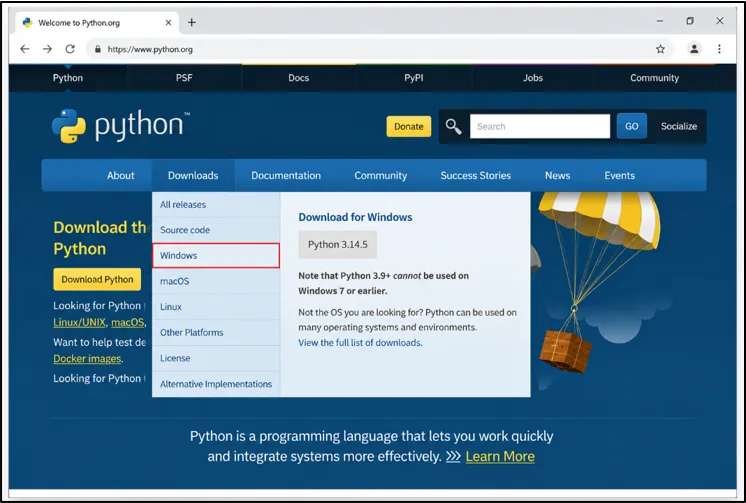
Task: Open the Events navigation menu
Action: pyautogui.click(x=619, y=175)
